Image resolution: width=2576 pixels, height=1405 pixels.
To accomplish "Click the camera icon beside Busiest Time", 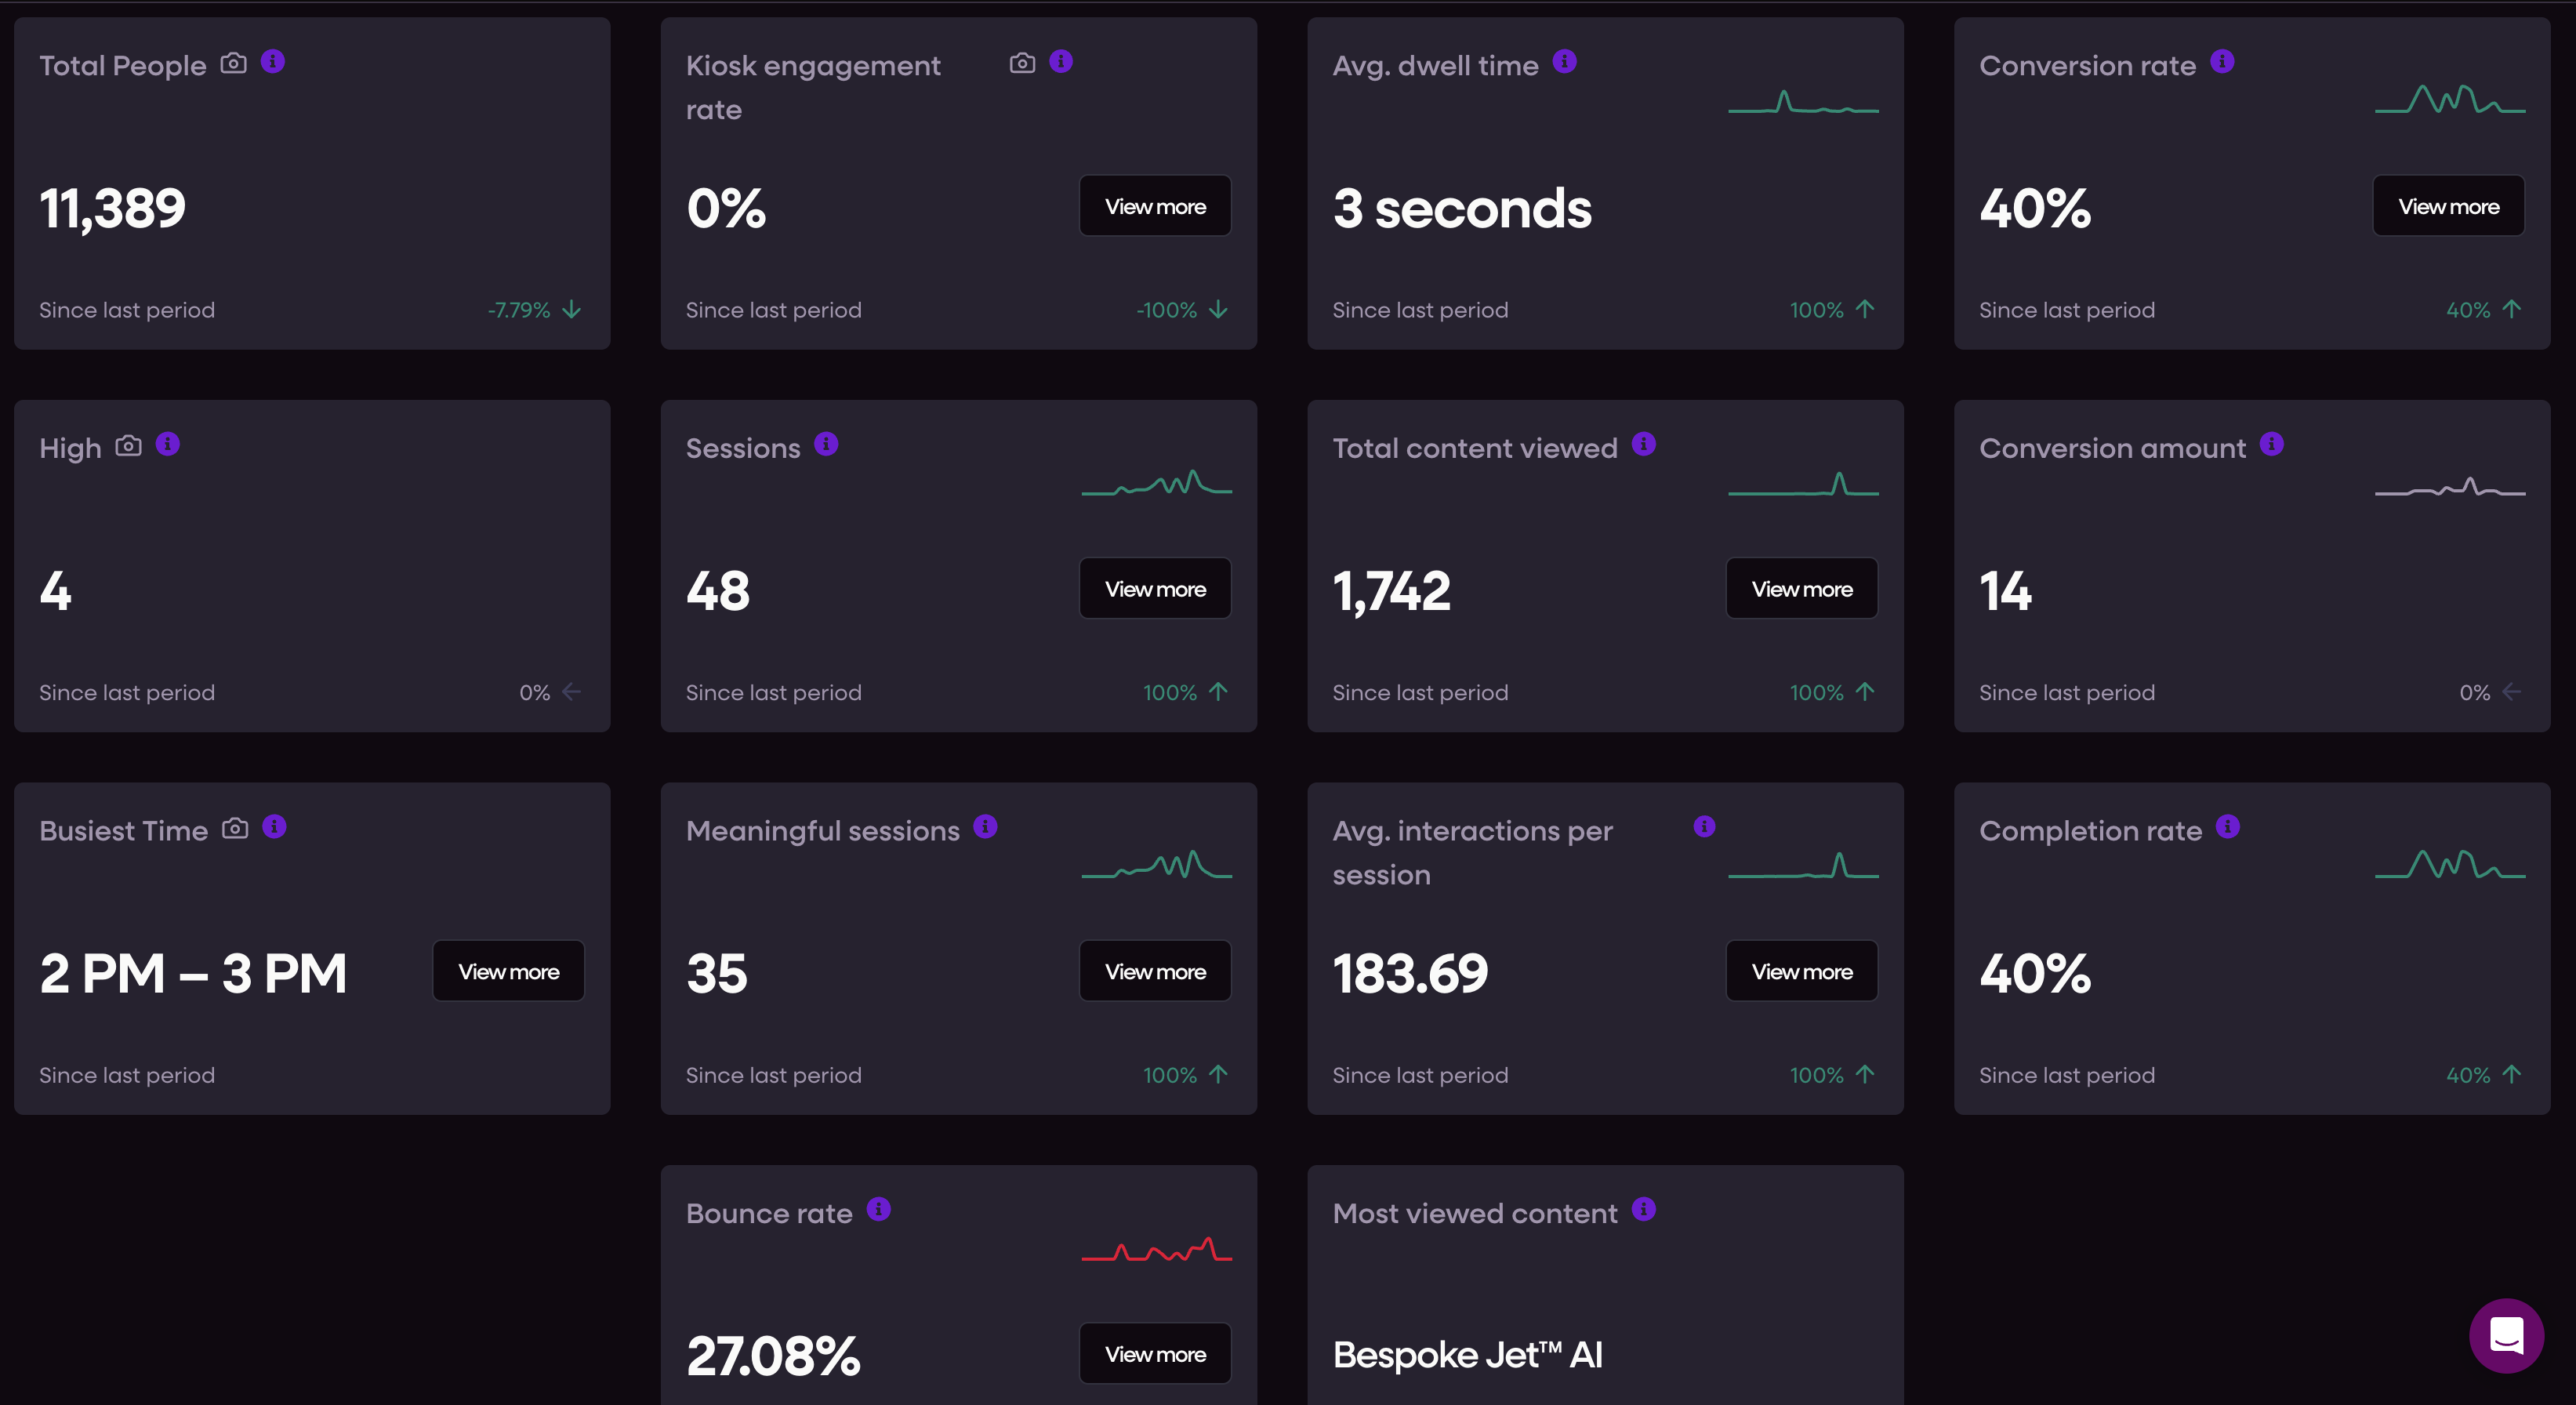I will click(235, 828).
